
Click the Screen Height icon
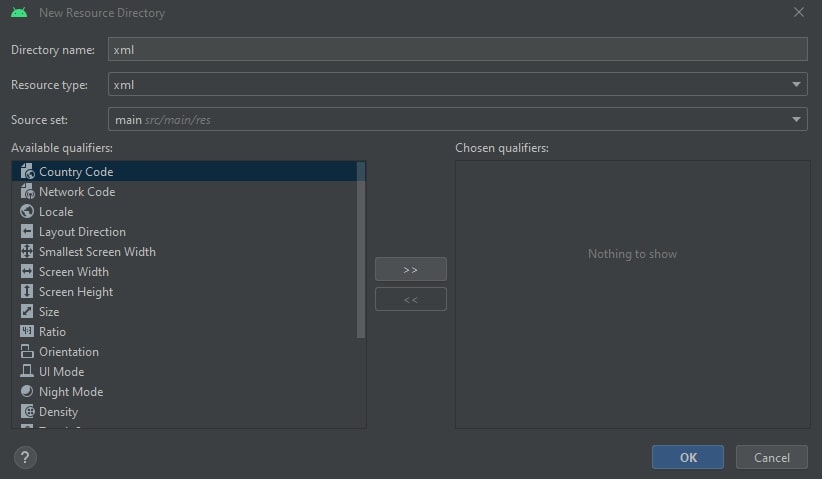pos(27,292)
